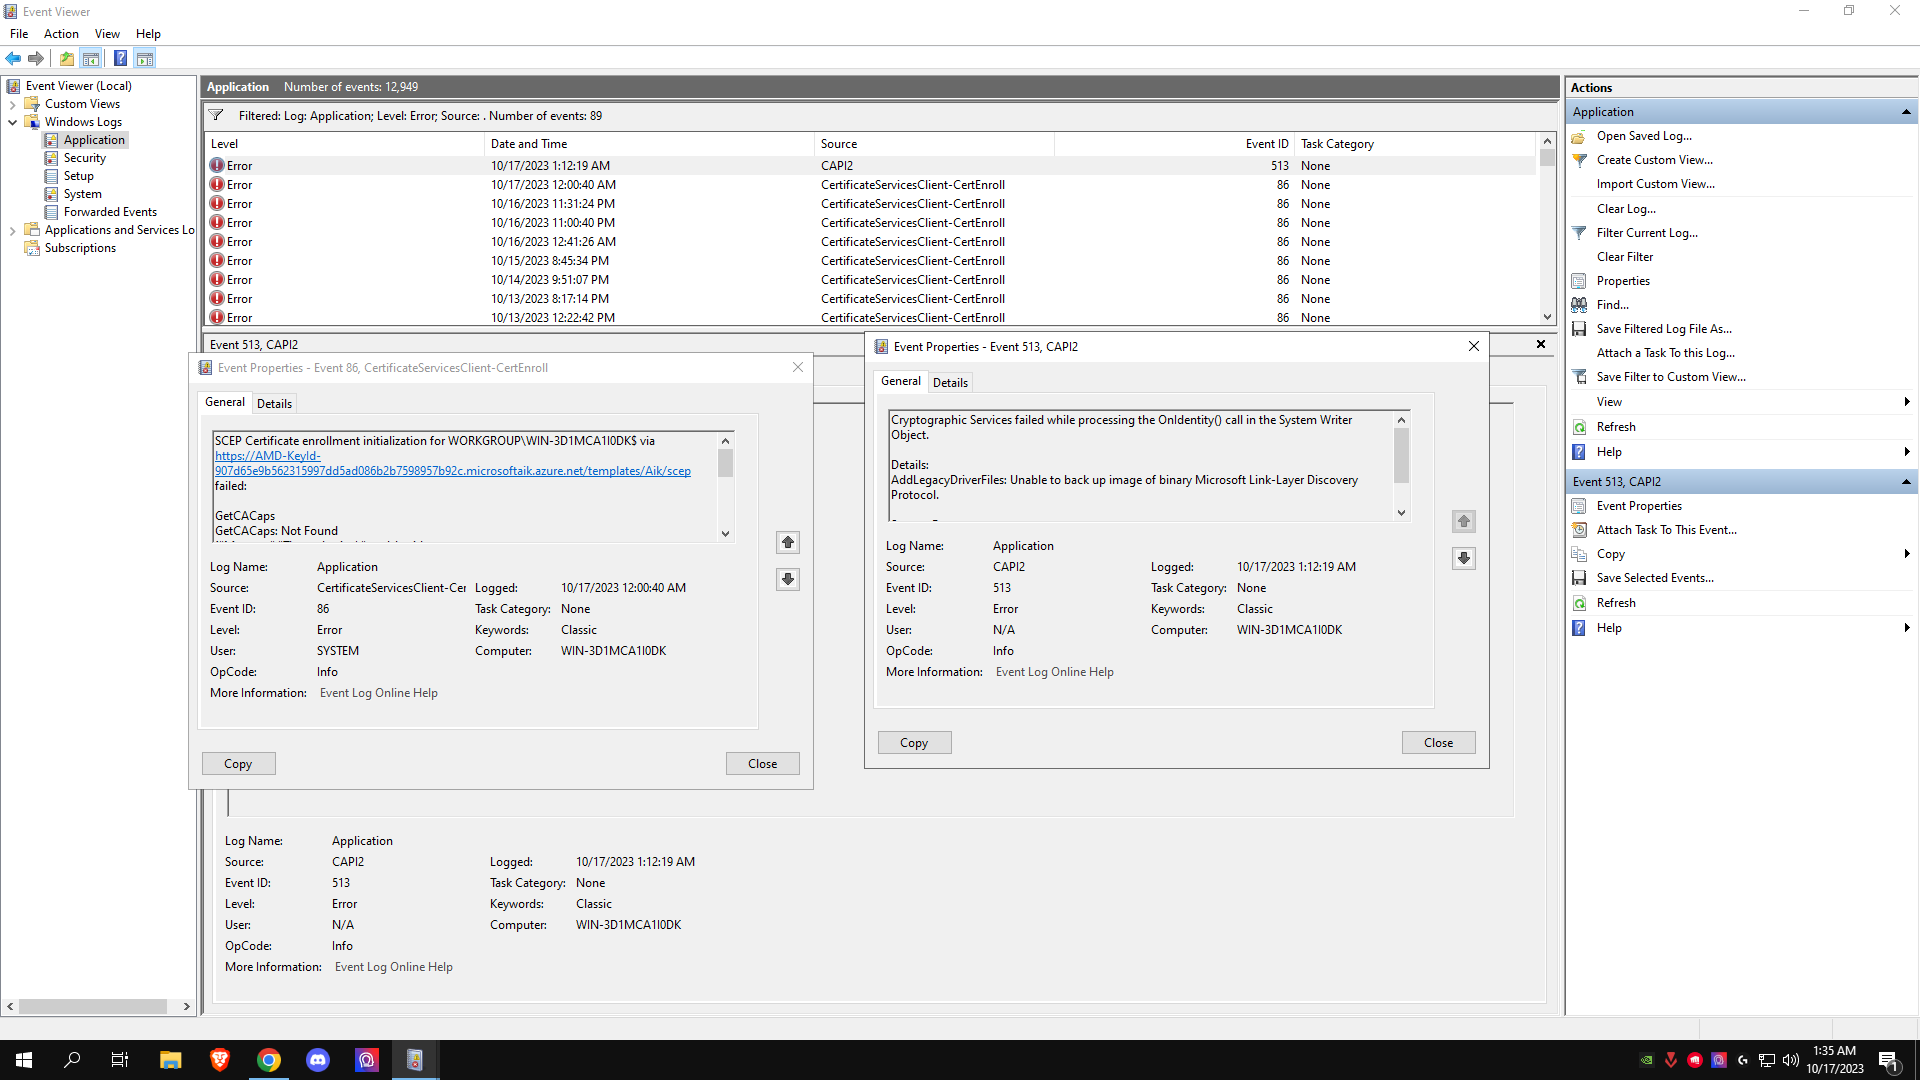1920x1080 pixels.
Task: Click the Help toolbar icon
Action: pos(120,58)
